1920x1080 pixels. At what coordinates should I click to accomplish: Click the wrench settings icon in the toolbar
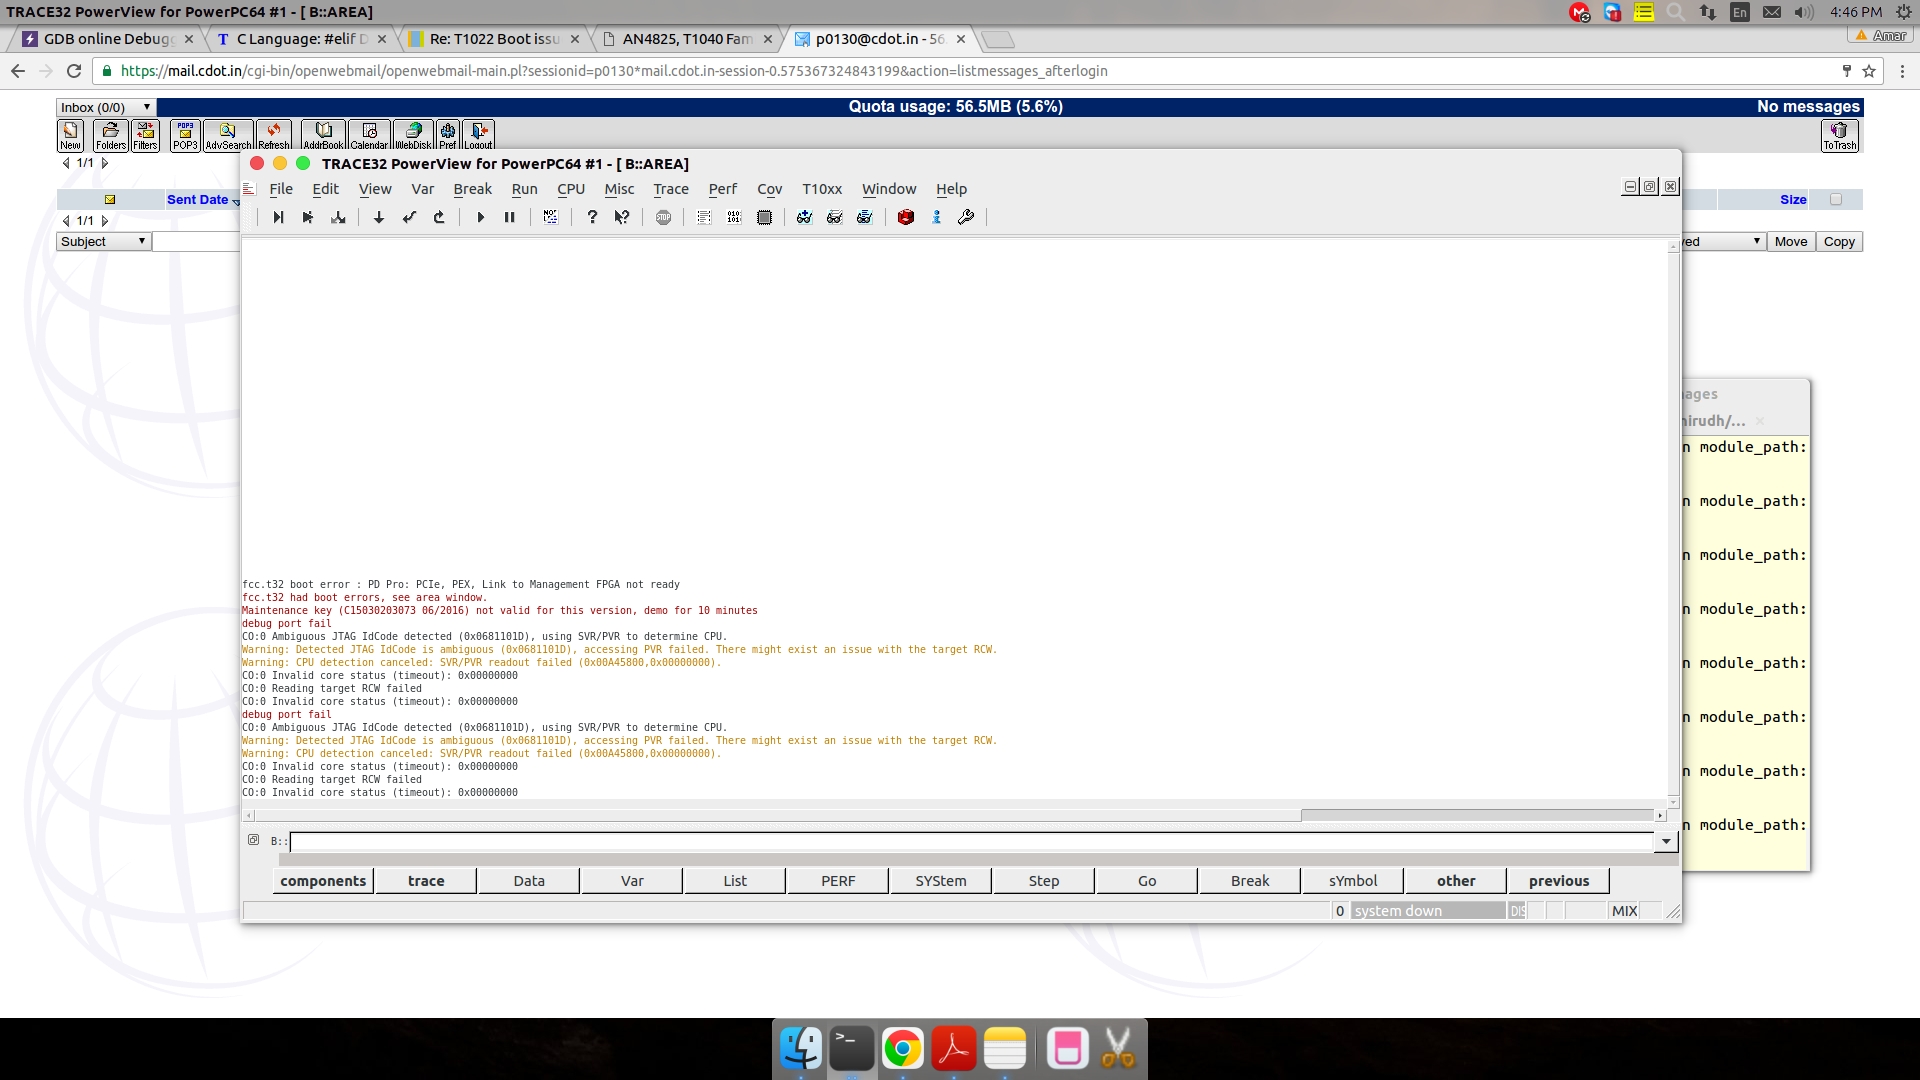pyautogui.click(x=966, y=217)
